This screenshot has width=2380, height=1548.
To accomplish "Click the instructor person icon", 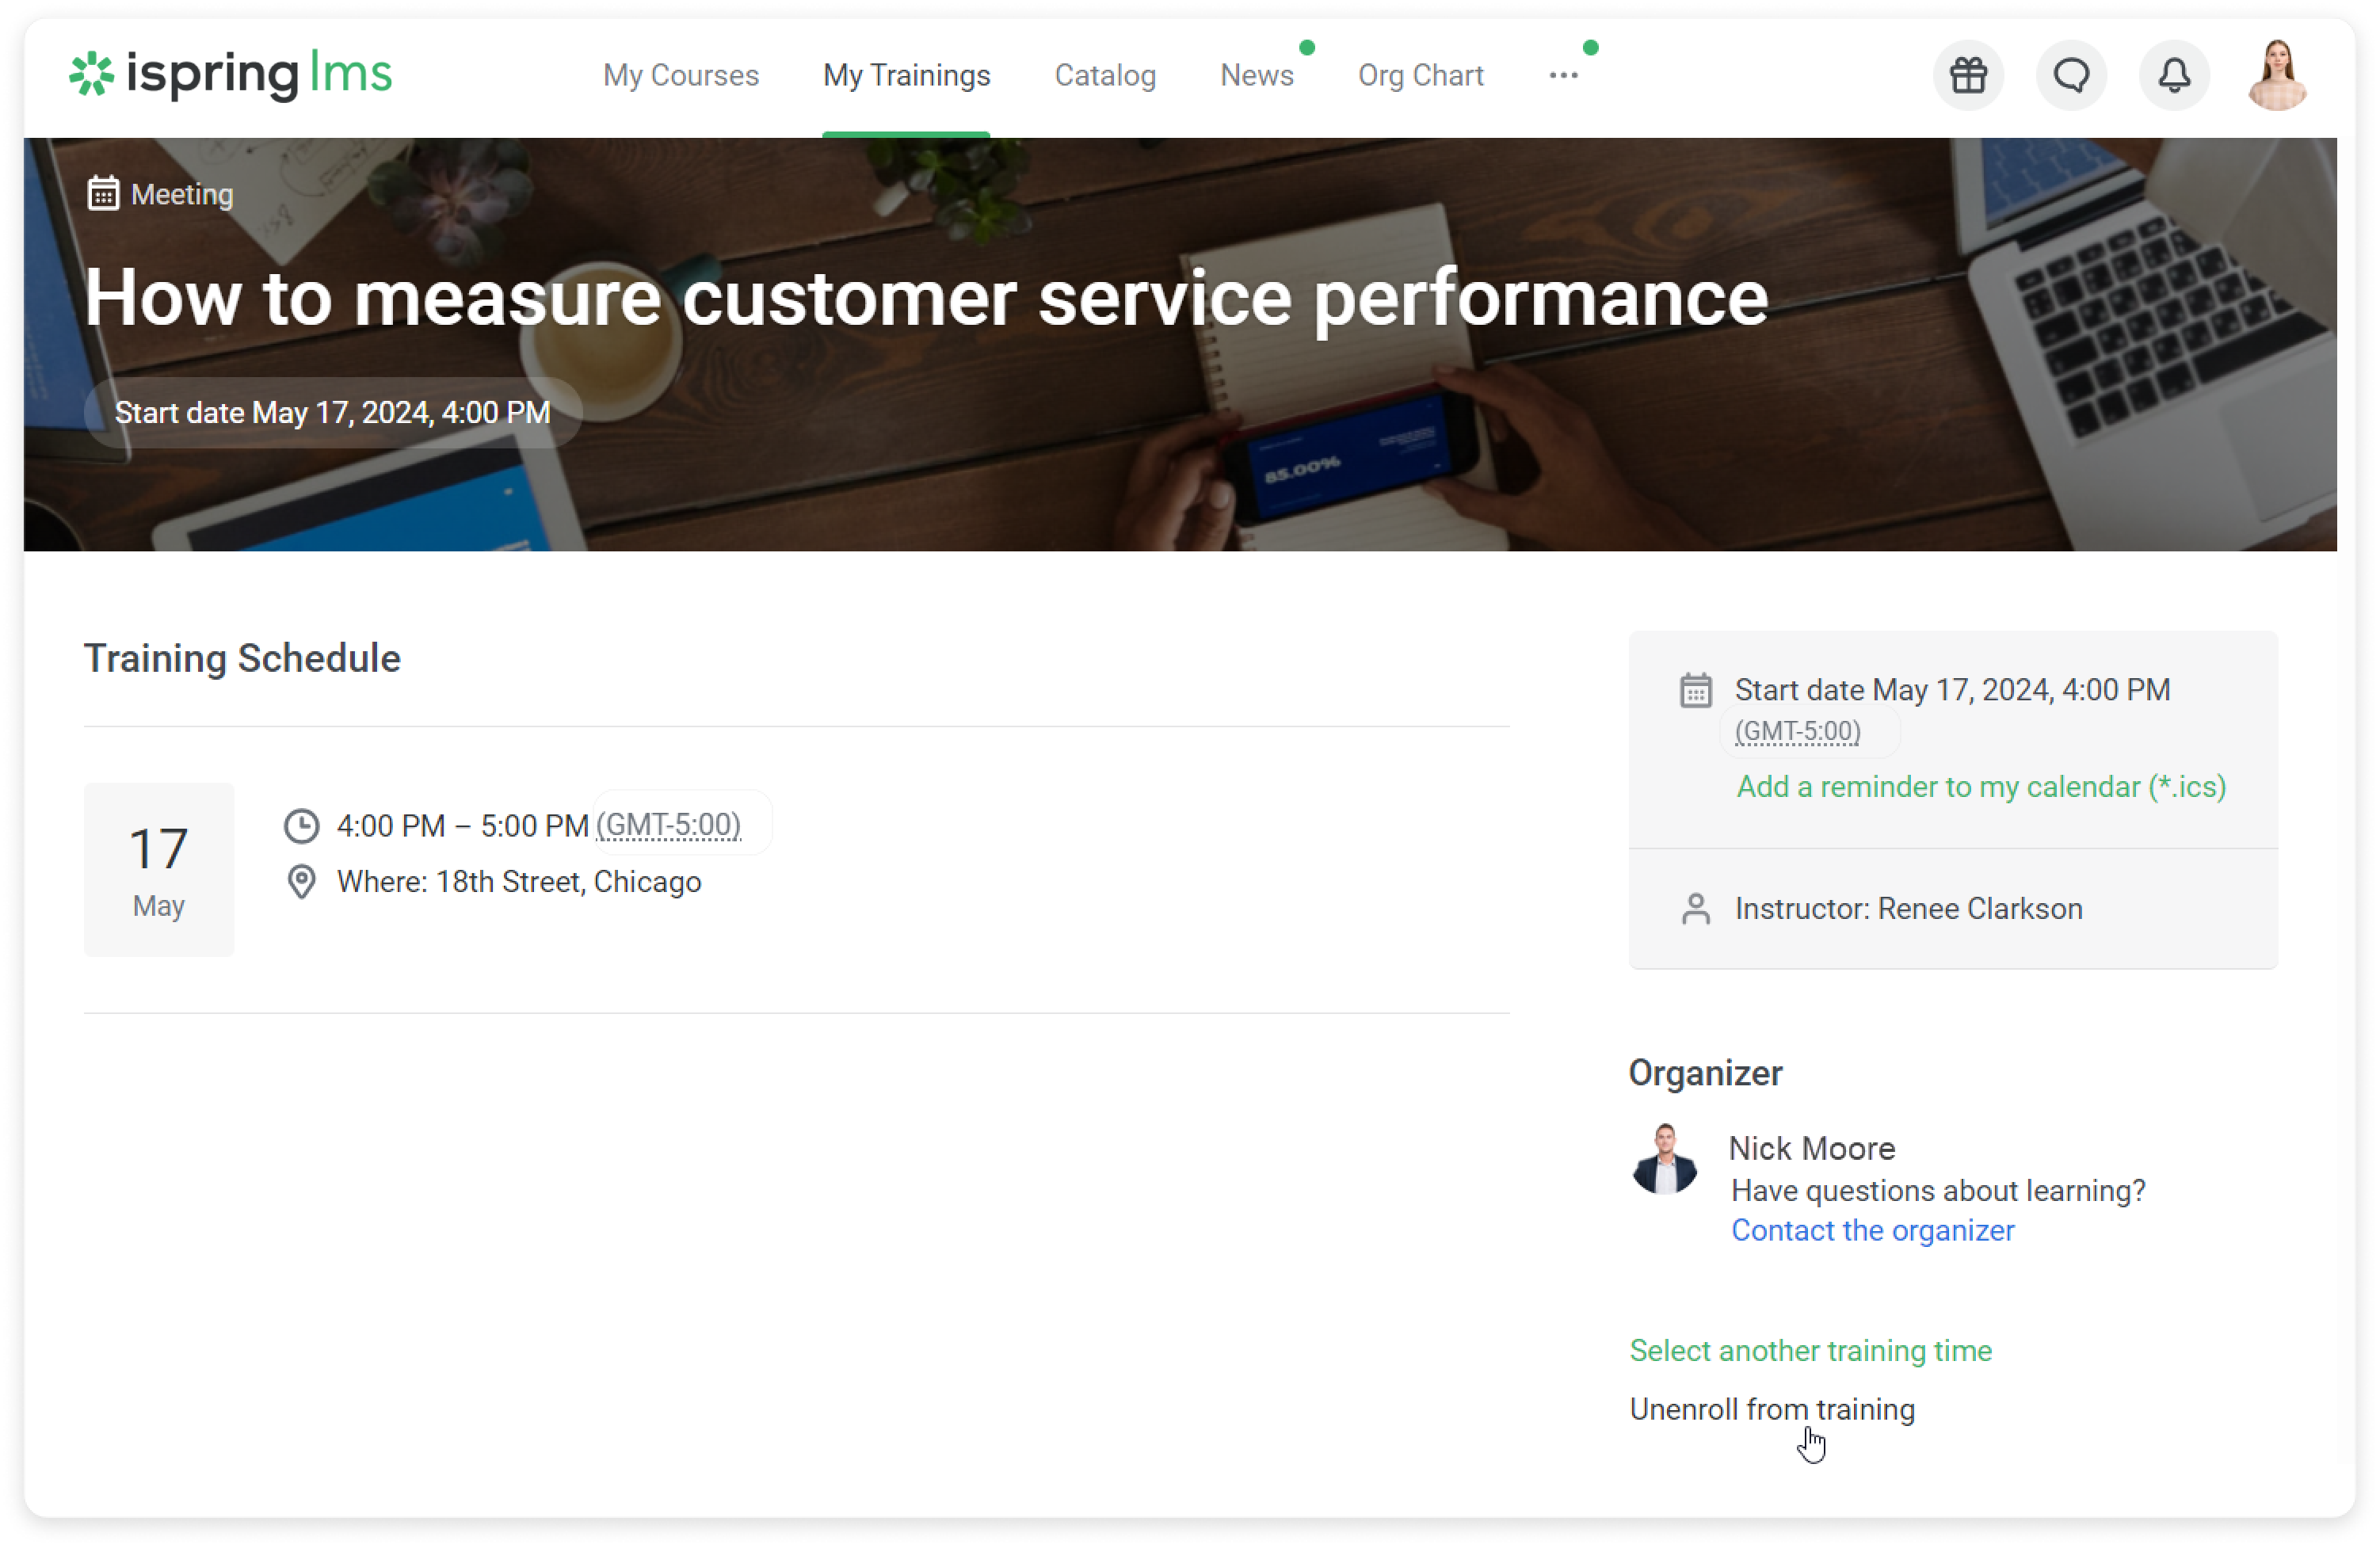I will [1695, 909].
